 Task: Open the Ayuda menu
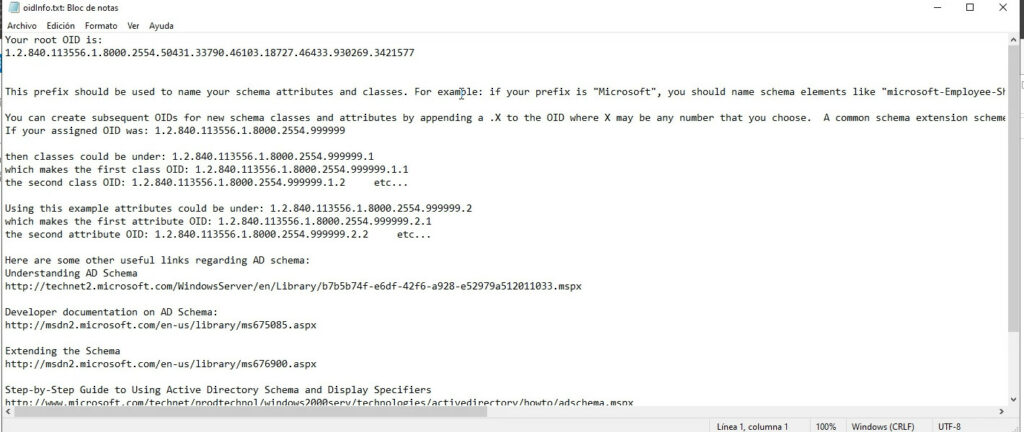[x=161, y=26]
